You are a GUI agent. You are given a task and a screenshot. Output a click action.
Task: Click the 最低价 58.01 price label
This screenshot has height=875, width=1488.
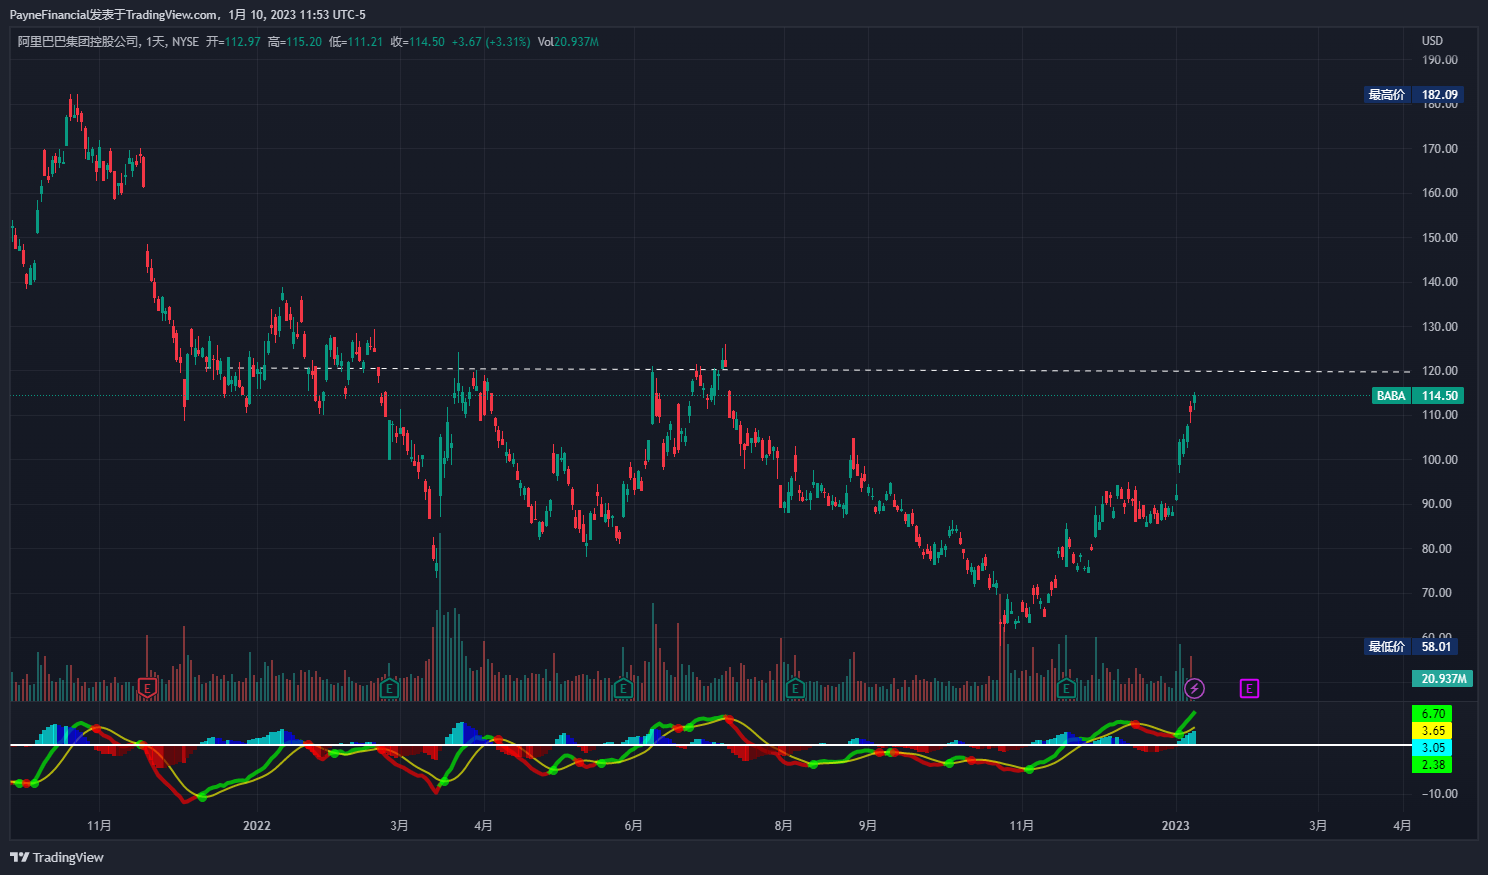[x=1411, y=647]
